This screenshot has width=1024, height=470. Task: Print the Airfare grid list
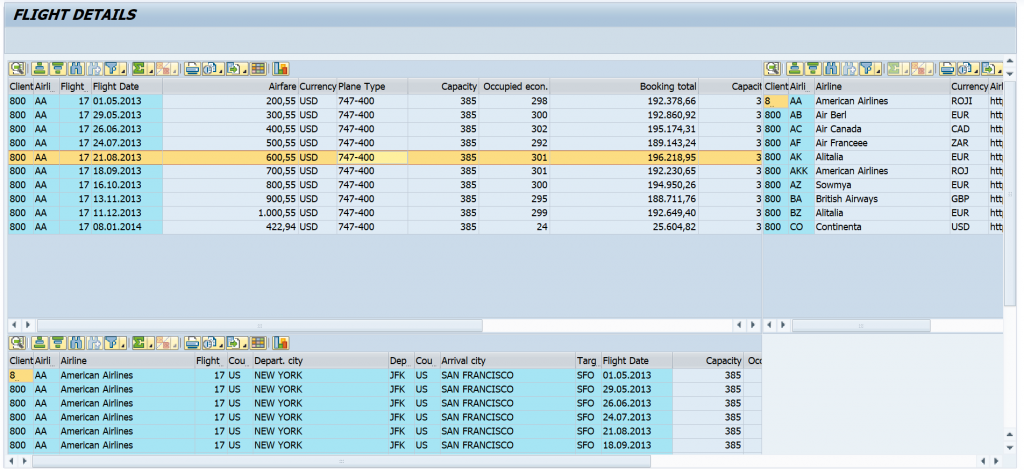193,69
